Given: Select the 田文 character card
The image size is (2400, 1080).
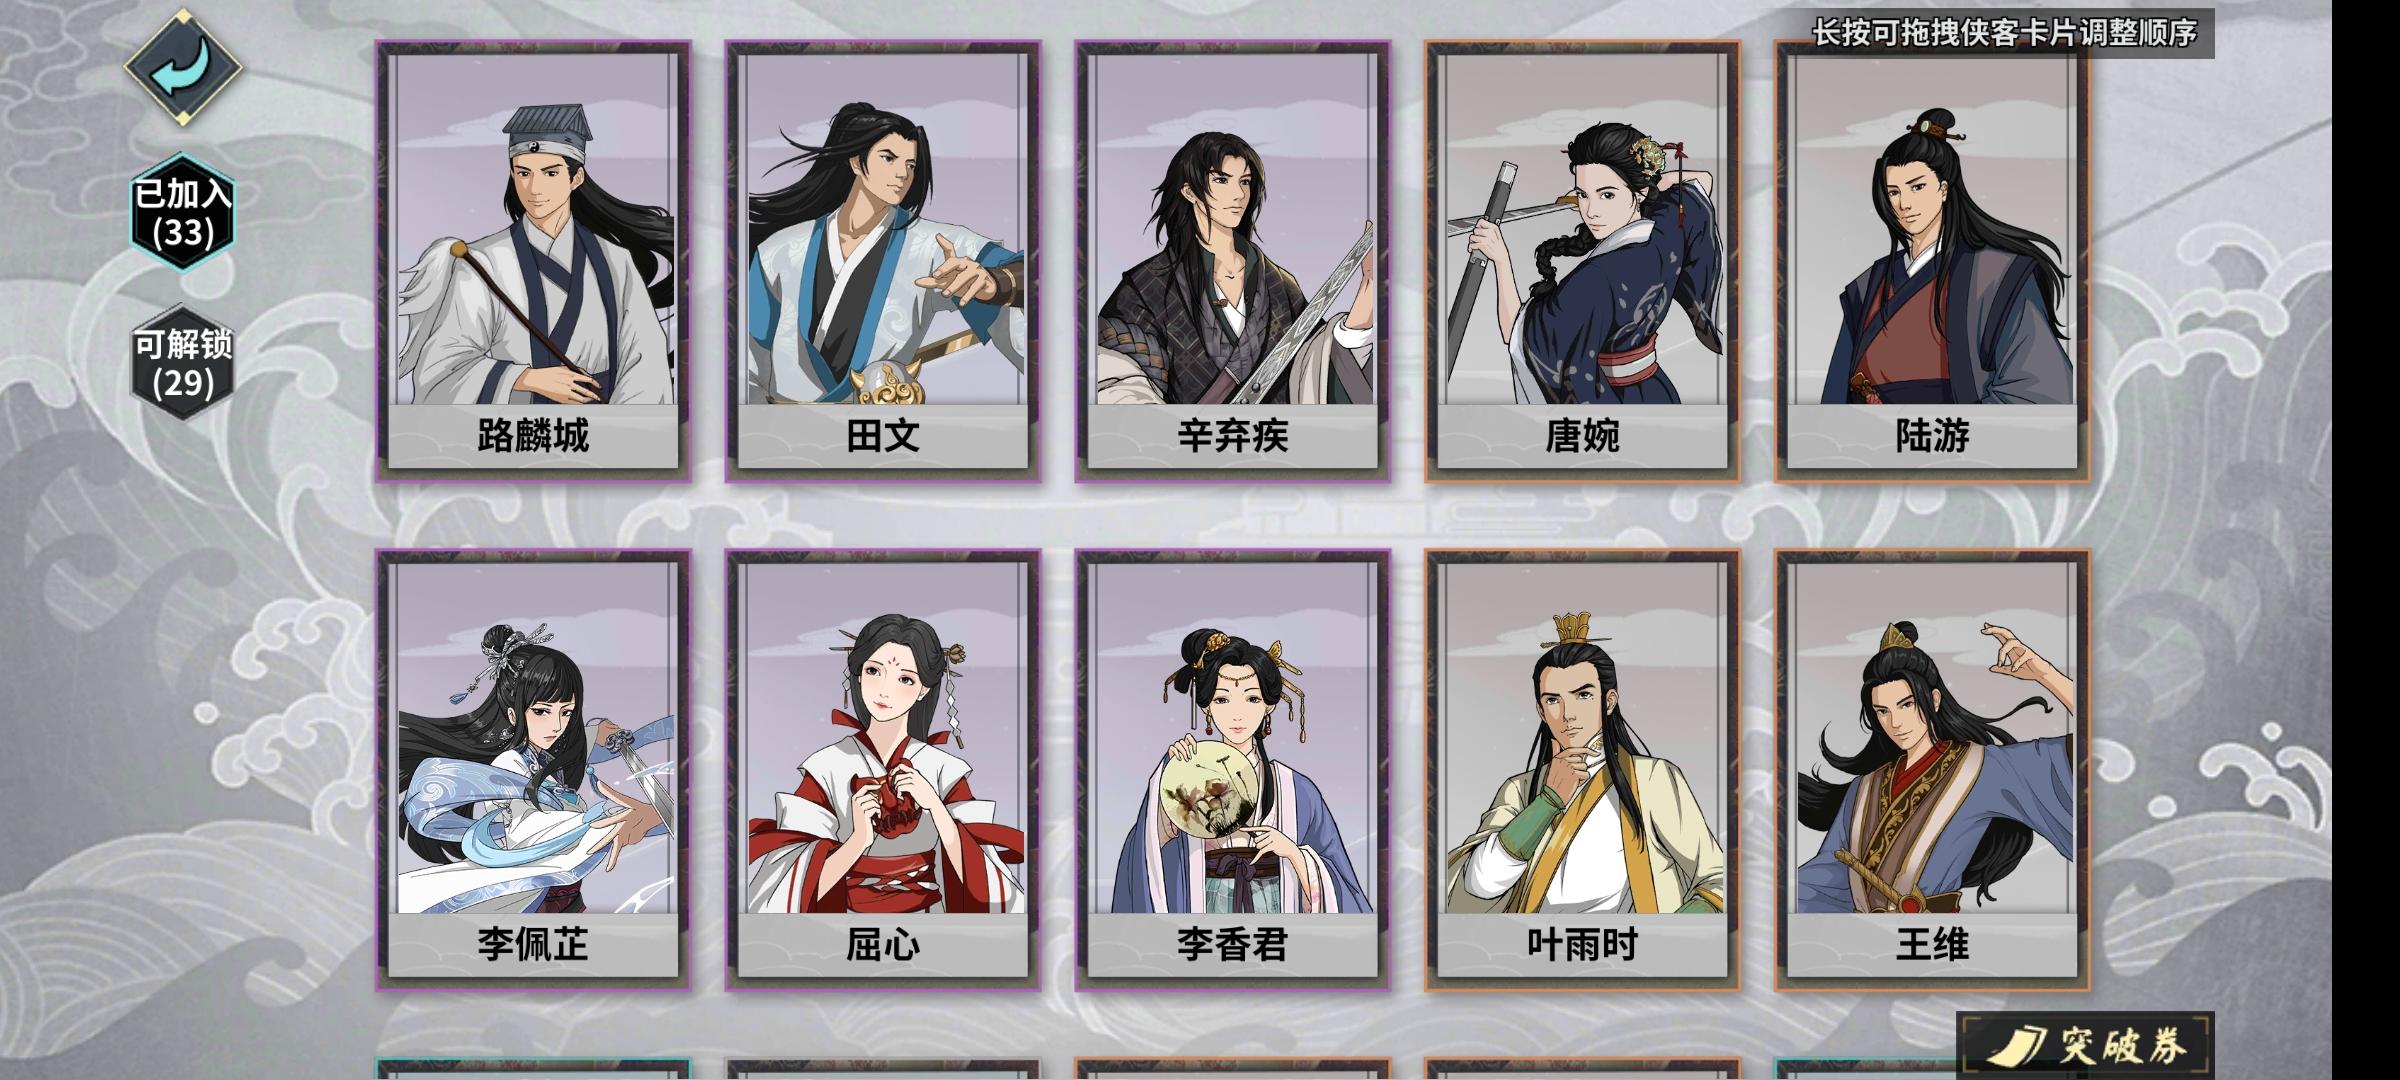Looking at the screenshot, I should click(883, 261).
